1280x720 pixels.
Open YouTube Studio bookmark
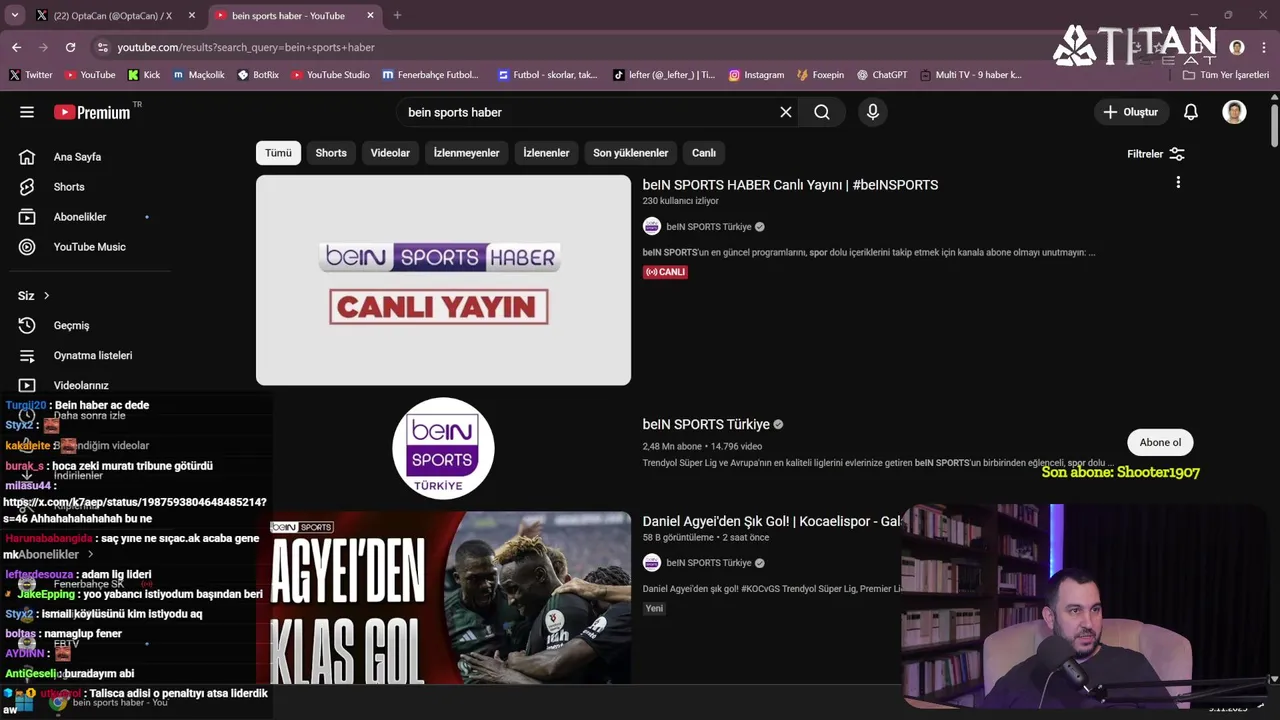click(330, 75)
